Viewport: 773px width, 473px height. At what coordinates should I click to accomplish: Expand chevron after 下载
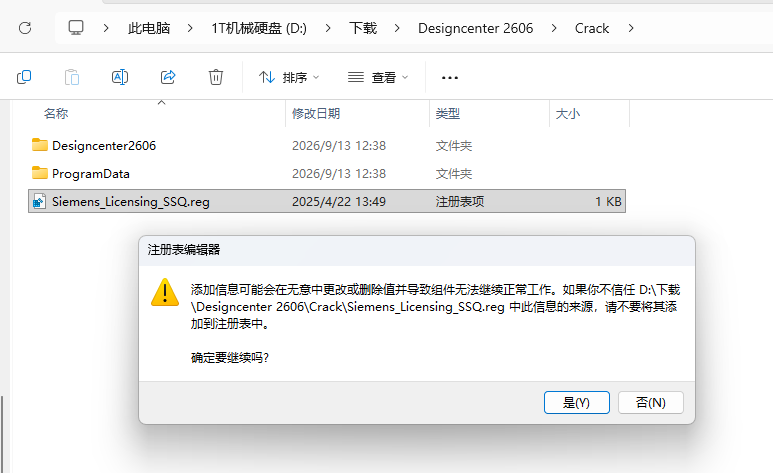tap(397, 28)
